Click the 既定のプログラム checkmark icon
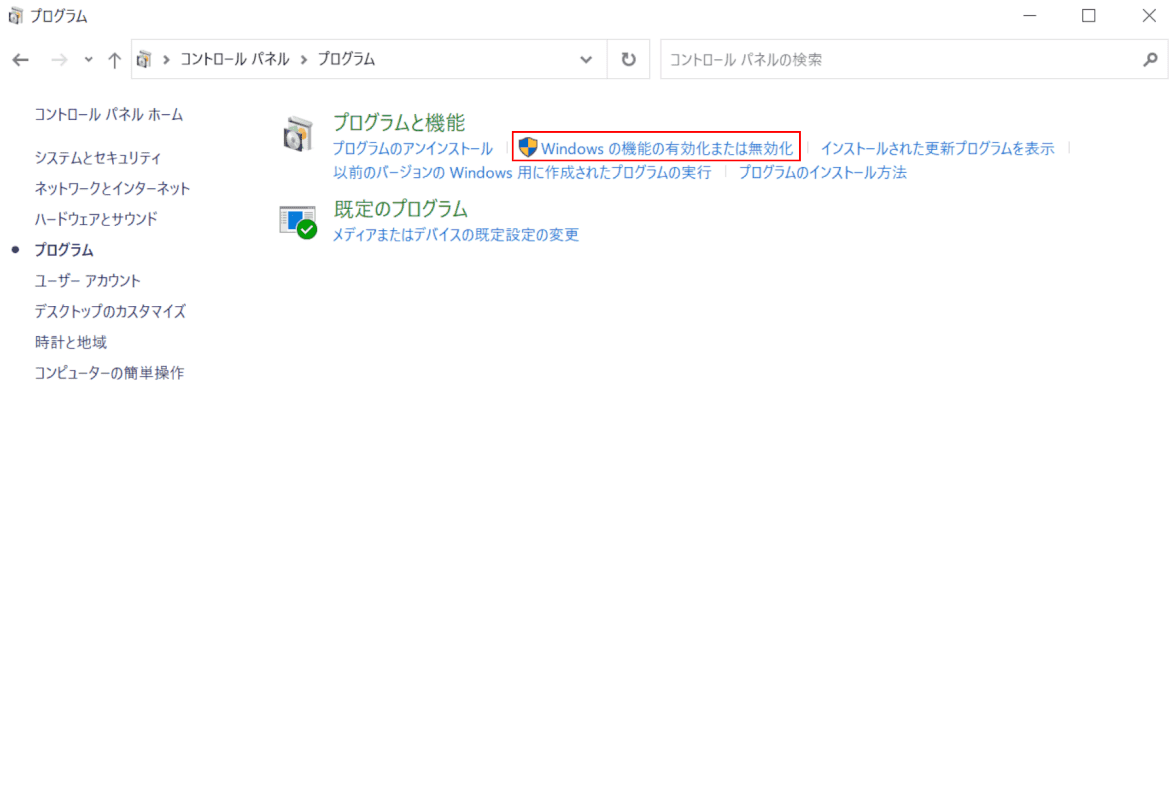Viewport: 1175px width, 800px height. pos(298,222)
